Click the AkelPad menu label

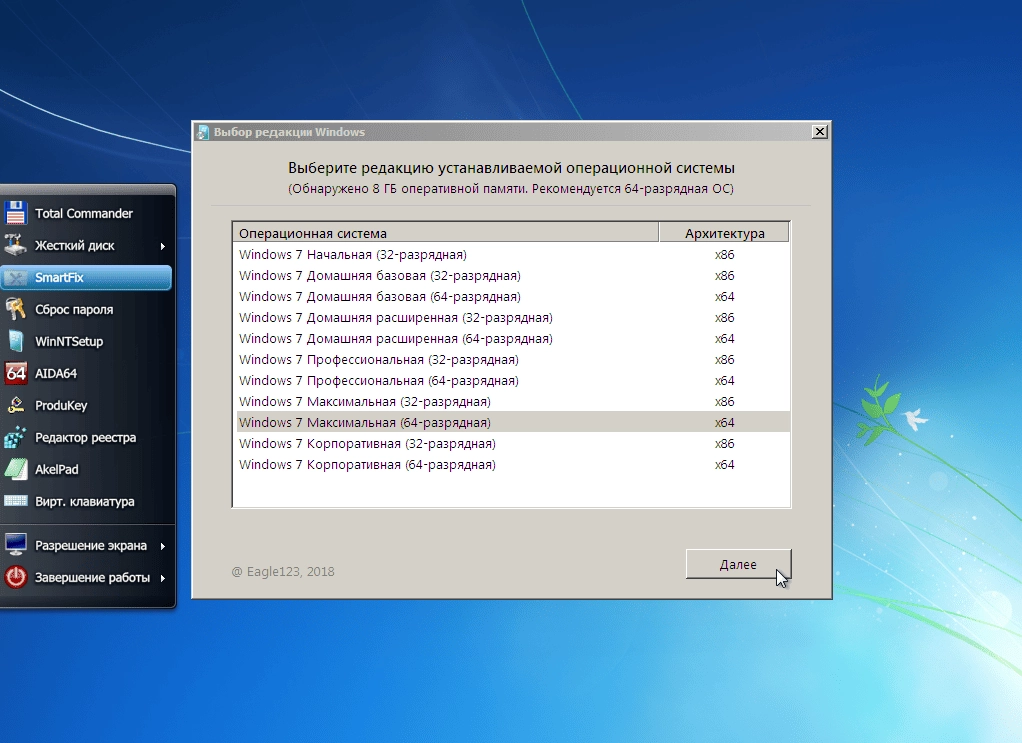click(x=57, y=469)
